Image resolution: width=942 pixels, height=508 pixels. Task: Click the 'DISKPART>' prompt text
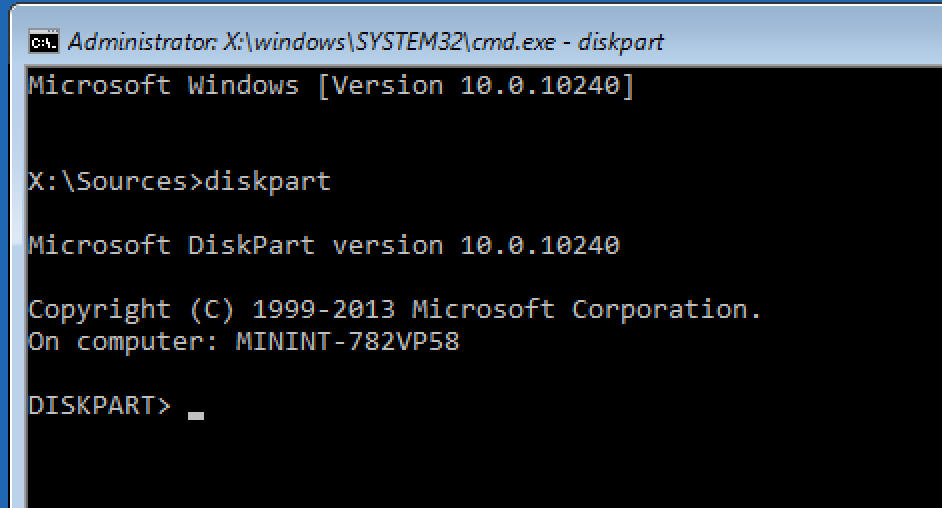[x=100, y=405]
